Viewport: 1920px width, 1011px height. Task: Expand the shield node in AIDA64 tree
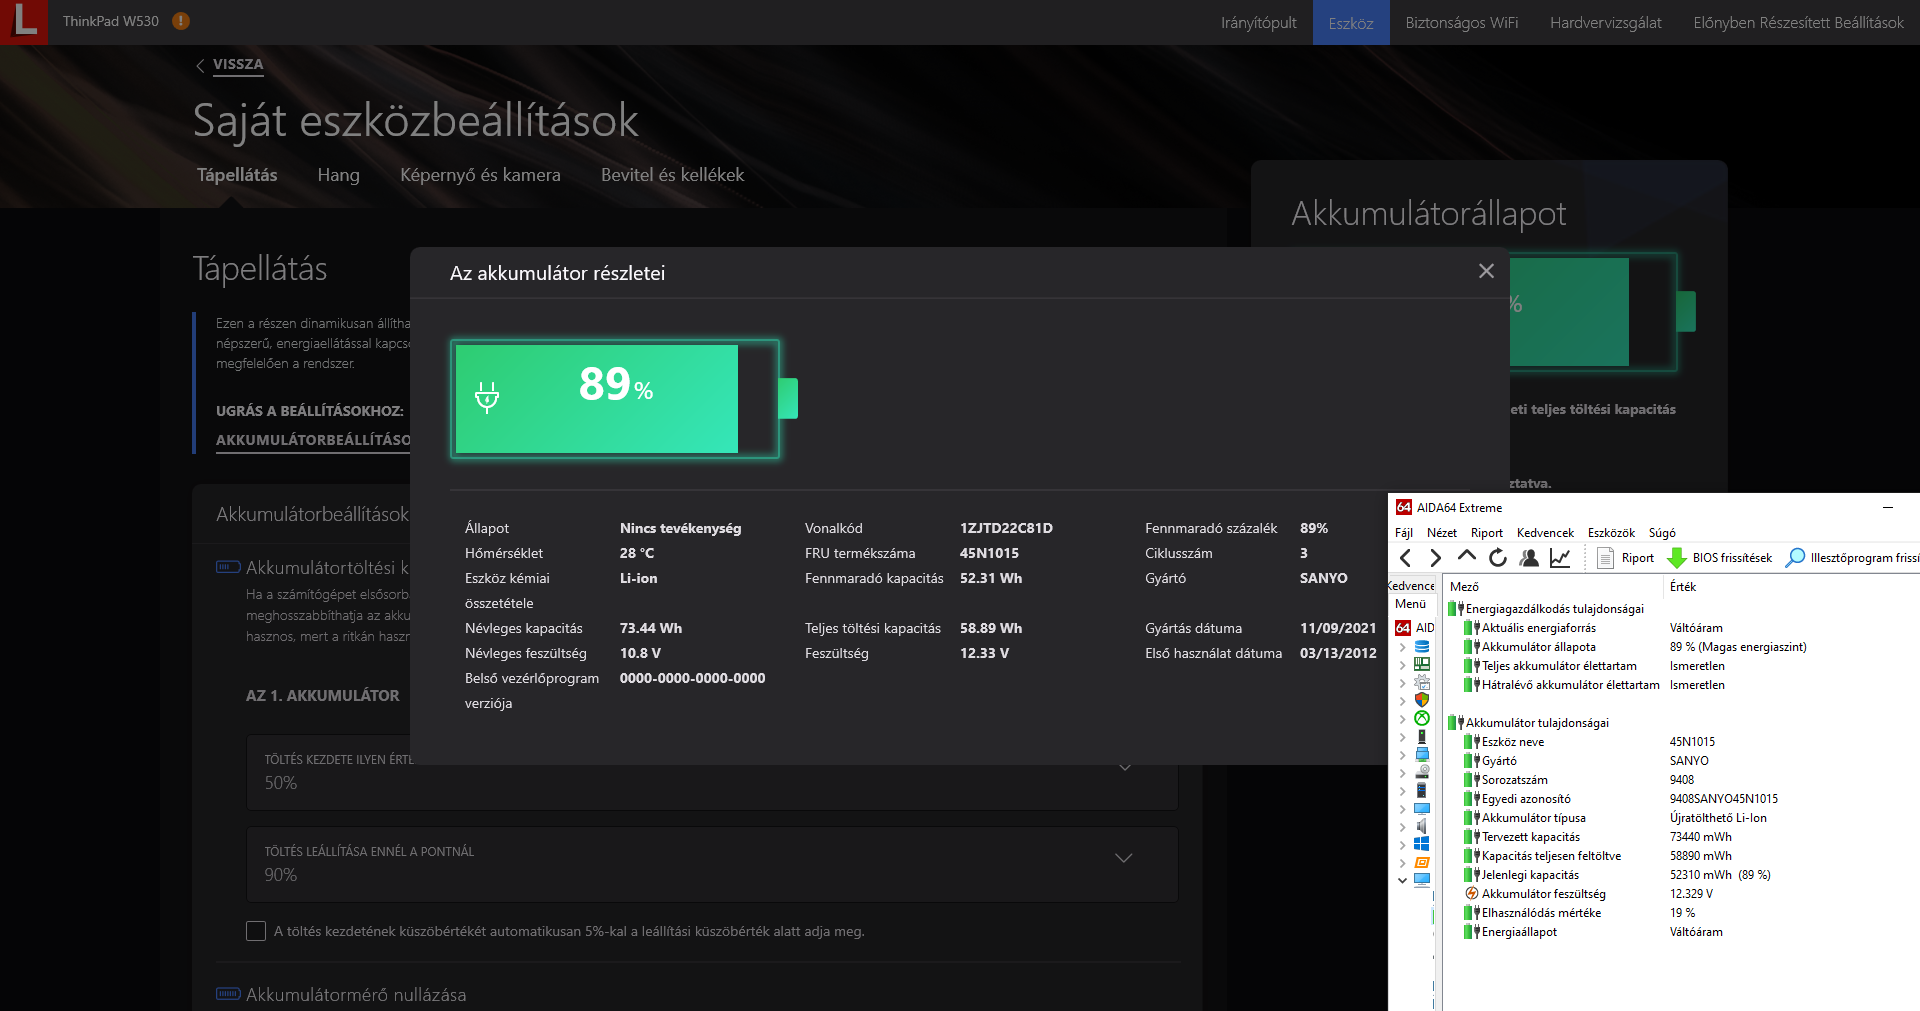point(1402,701)
